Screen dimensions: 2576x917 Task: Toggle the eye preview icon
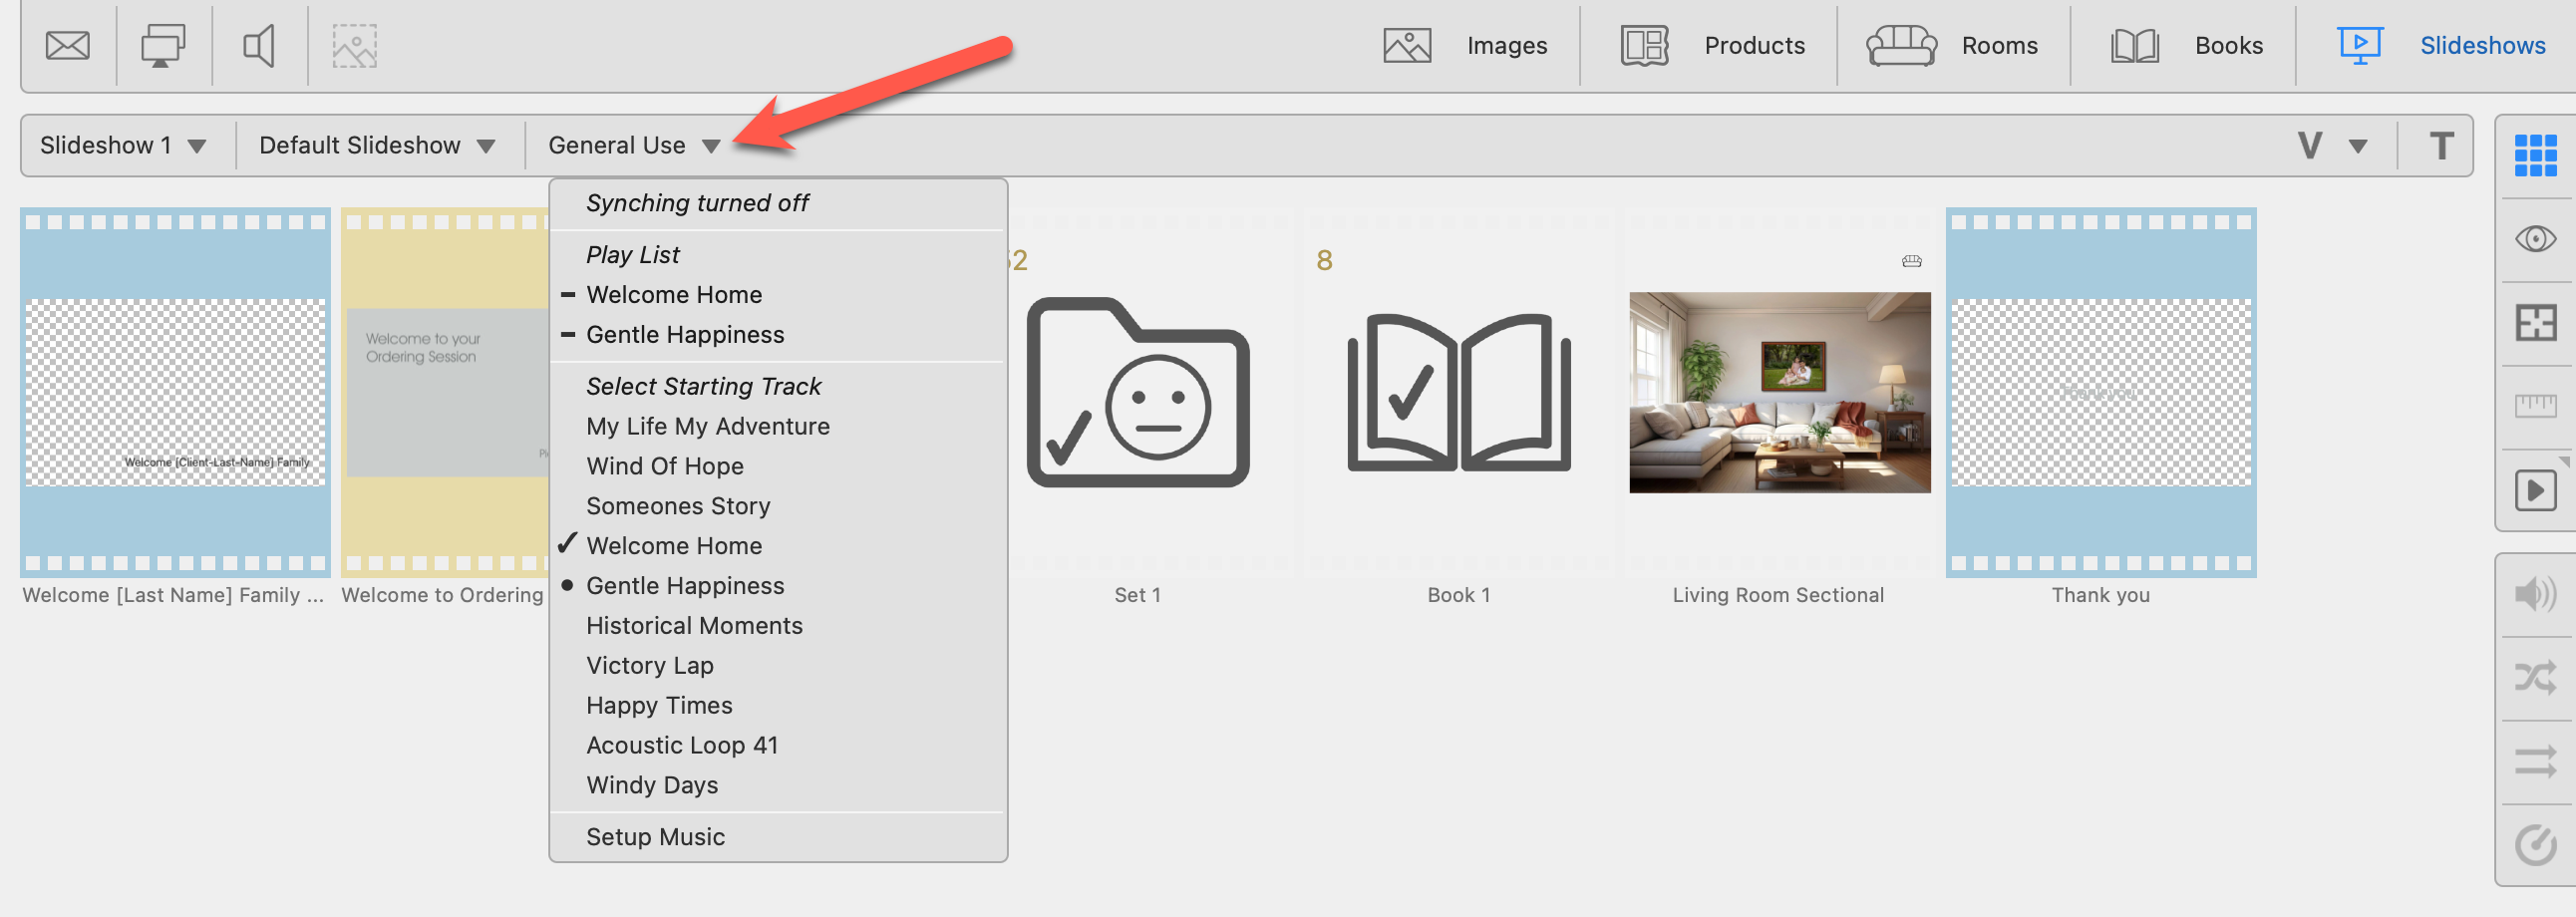coord(2535,239)
